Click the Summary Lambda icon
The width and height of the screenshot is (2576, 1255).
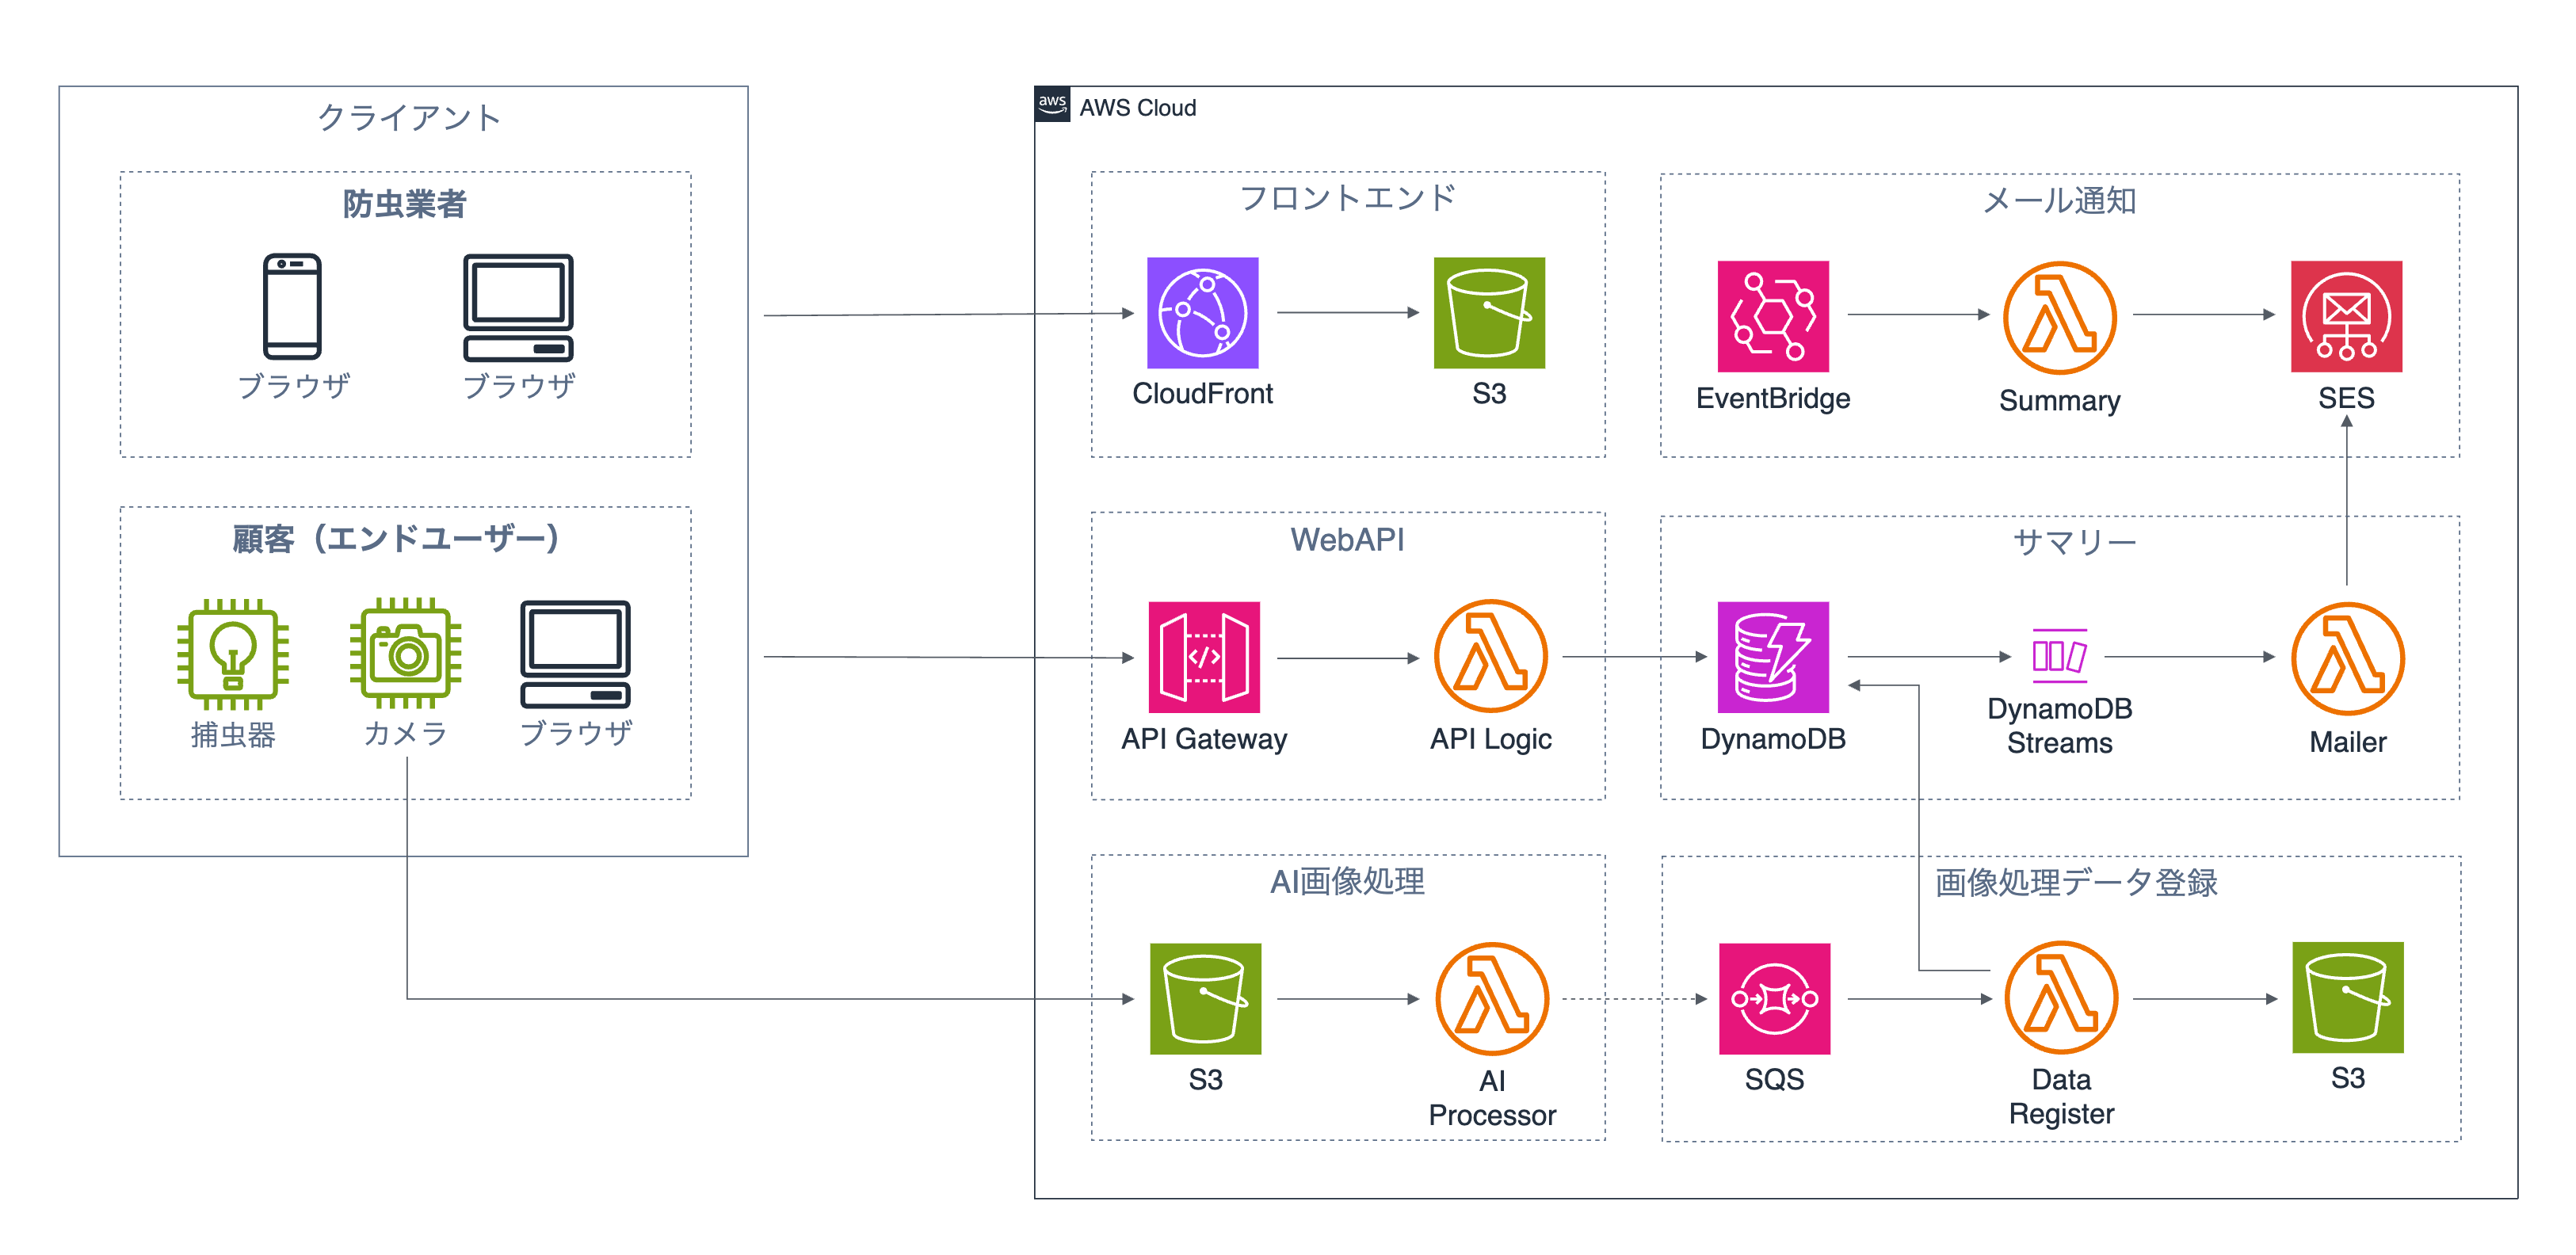(2059, 317)
